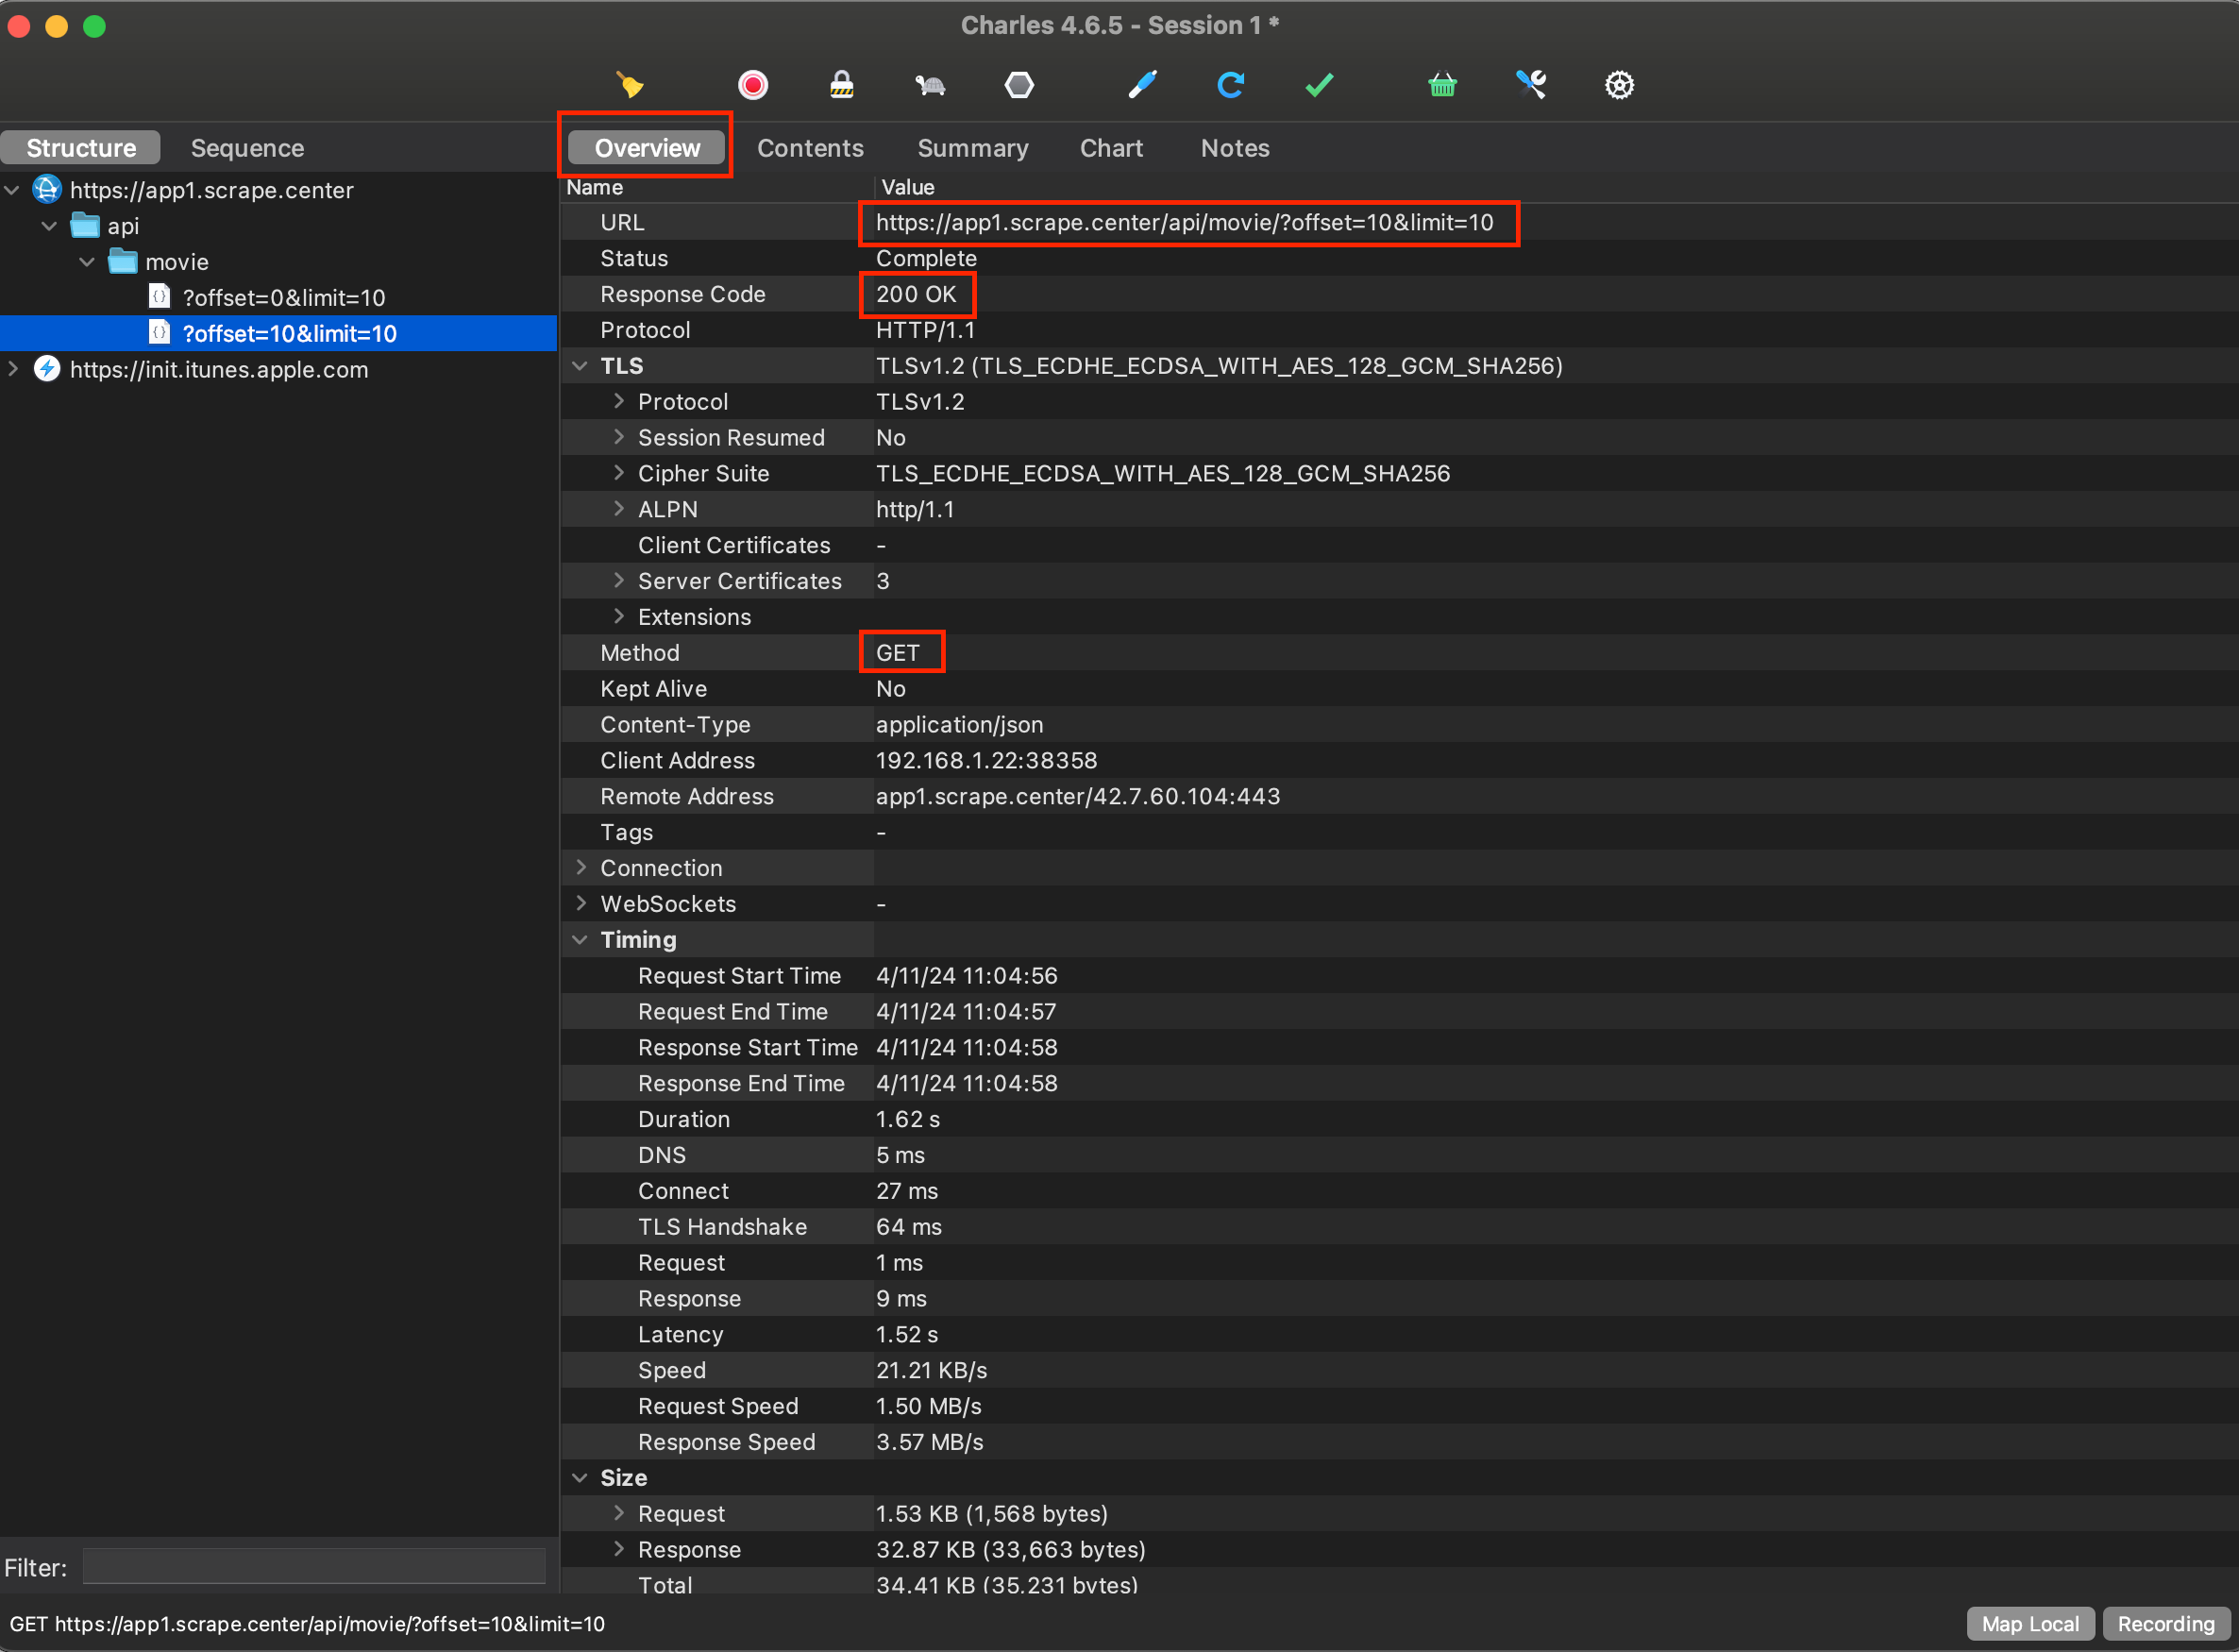The height and width of the screenshot is (1652, 2239).
Task: Click the Map Local button
Action: (x=2030, y=1624)
